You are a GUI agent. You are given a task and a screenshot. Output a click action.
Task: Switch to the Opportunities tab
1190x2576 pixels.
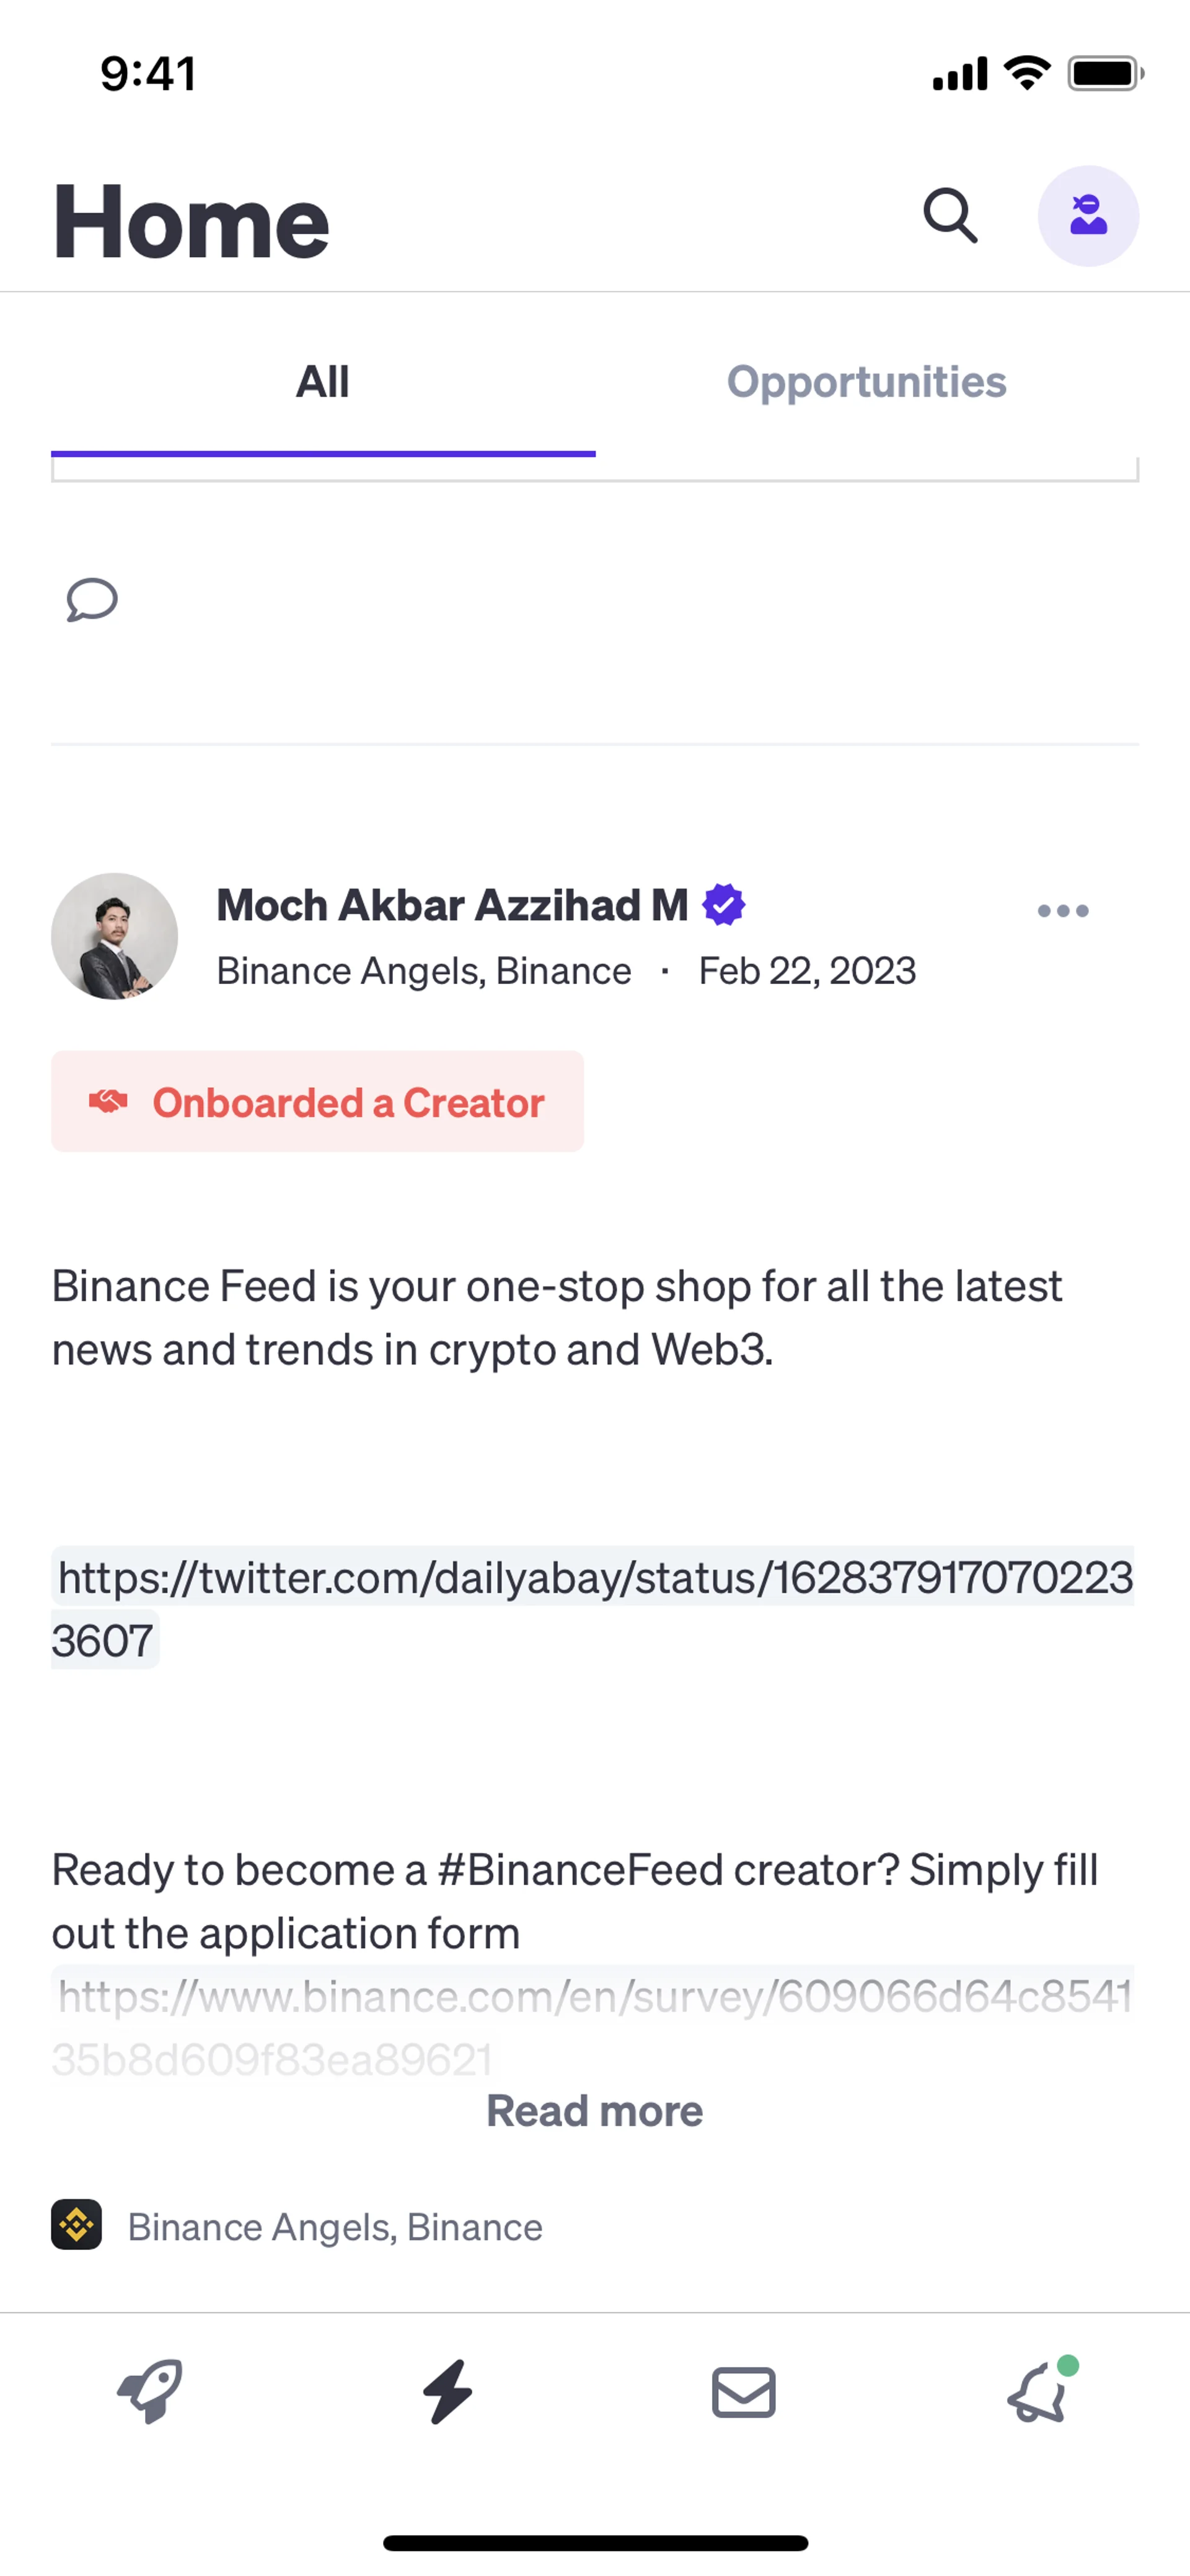[x=866, y=382]
